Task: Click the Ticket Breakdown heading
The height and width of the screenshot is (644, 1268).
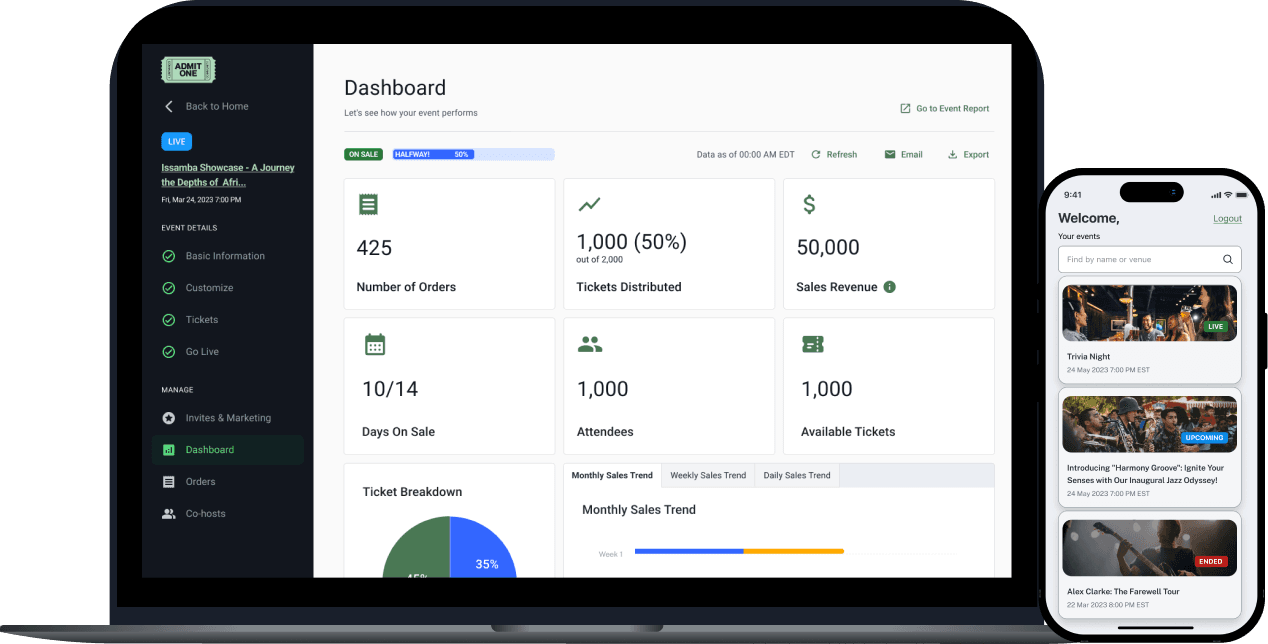Action: click(x=412, y=492)
